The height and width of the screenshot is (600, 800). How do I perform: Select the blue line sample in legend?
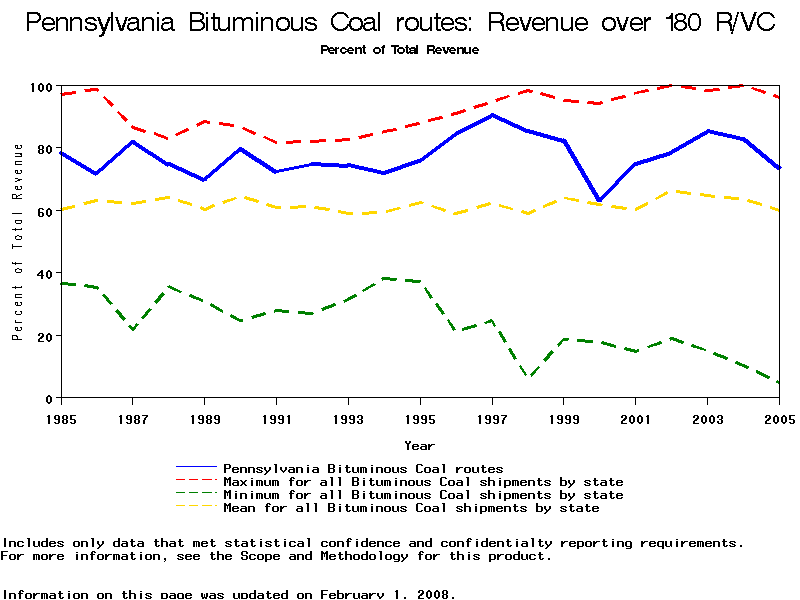point(196,468)
